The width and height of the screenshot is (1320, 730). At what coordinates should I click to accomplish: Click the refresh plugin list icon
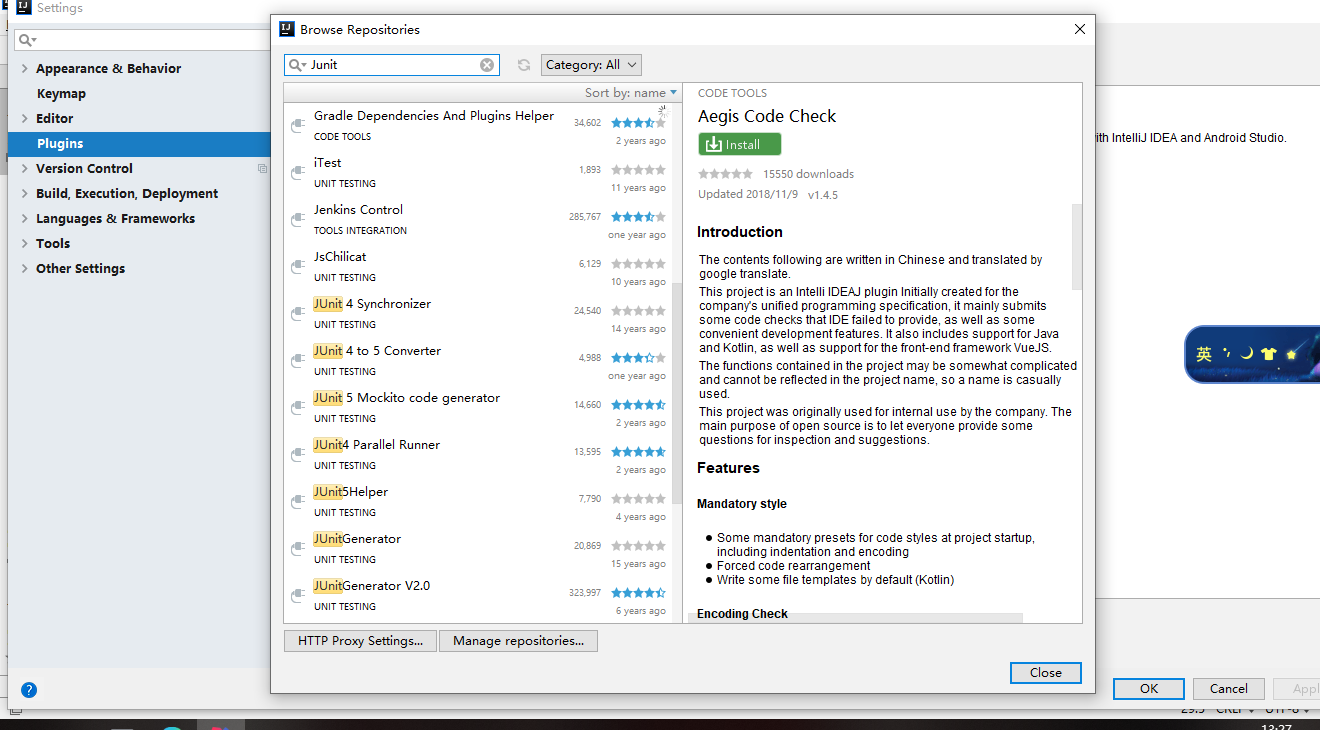pos(524,64)
